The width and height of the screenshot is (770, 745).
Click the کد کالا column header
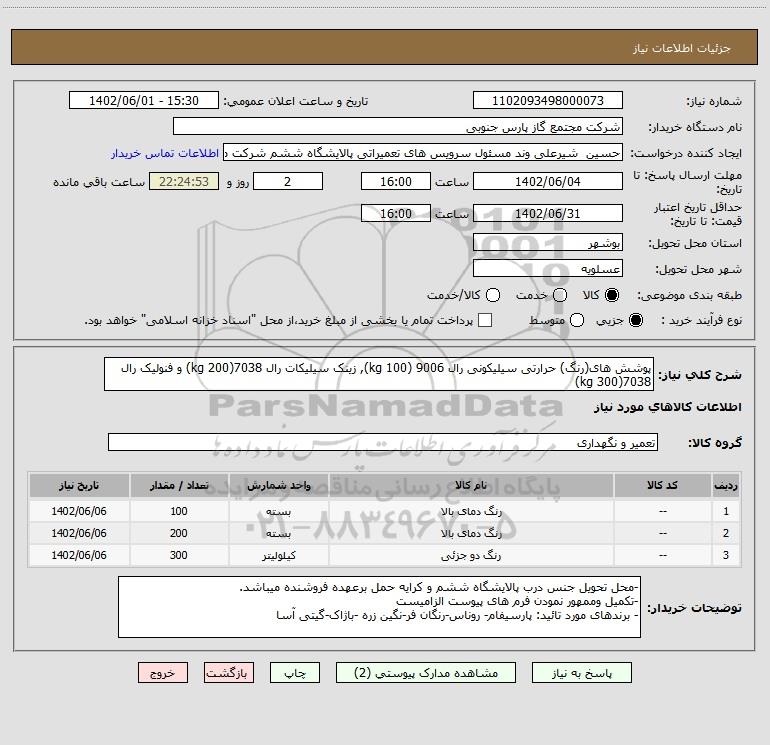click(662, 486)
